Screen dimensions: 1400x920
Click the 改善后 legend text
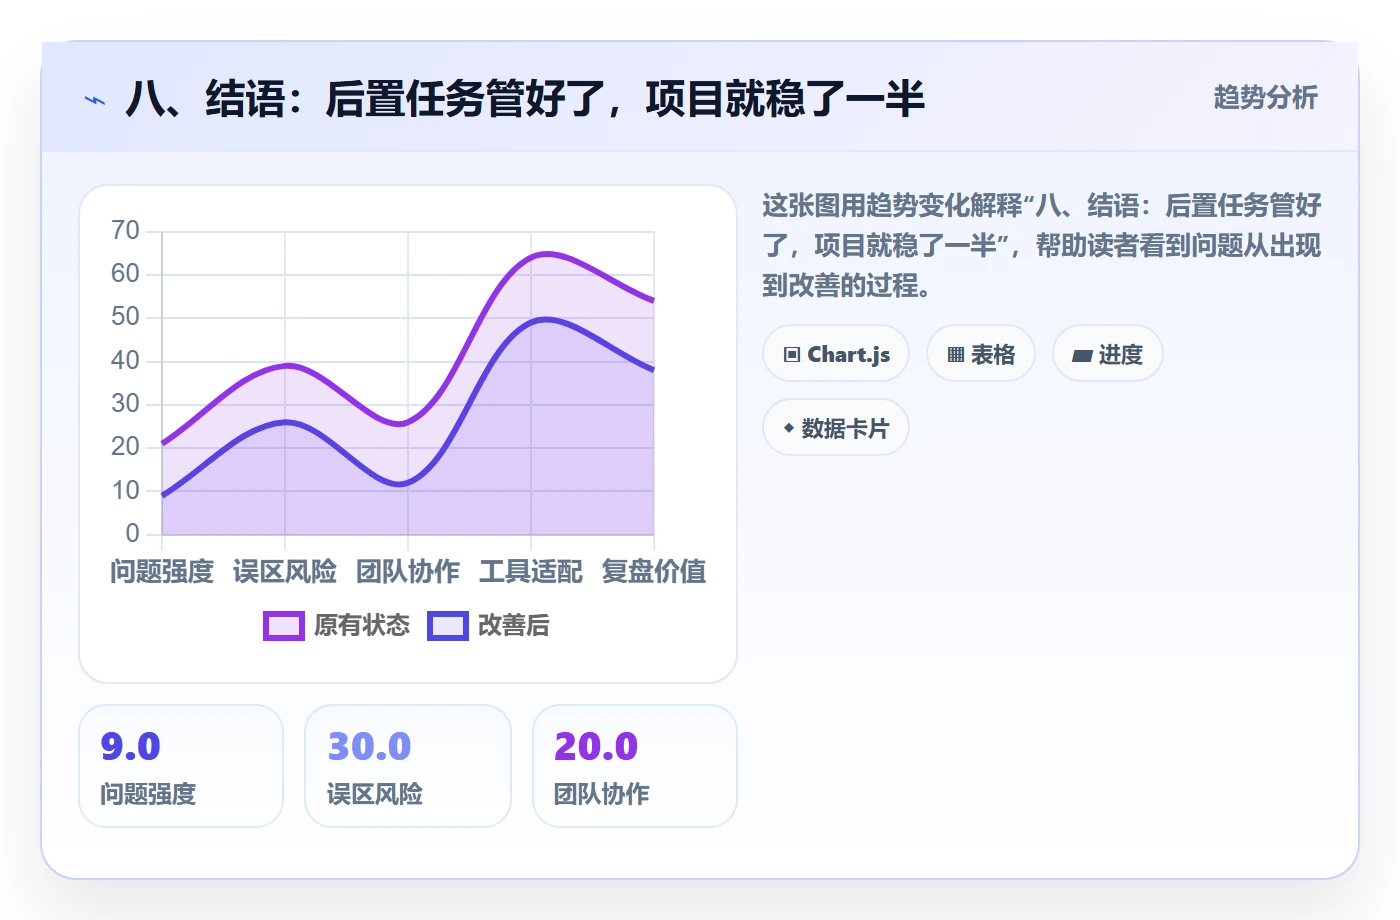tap(514, 626)
